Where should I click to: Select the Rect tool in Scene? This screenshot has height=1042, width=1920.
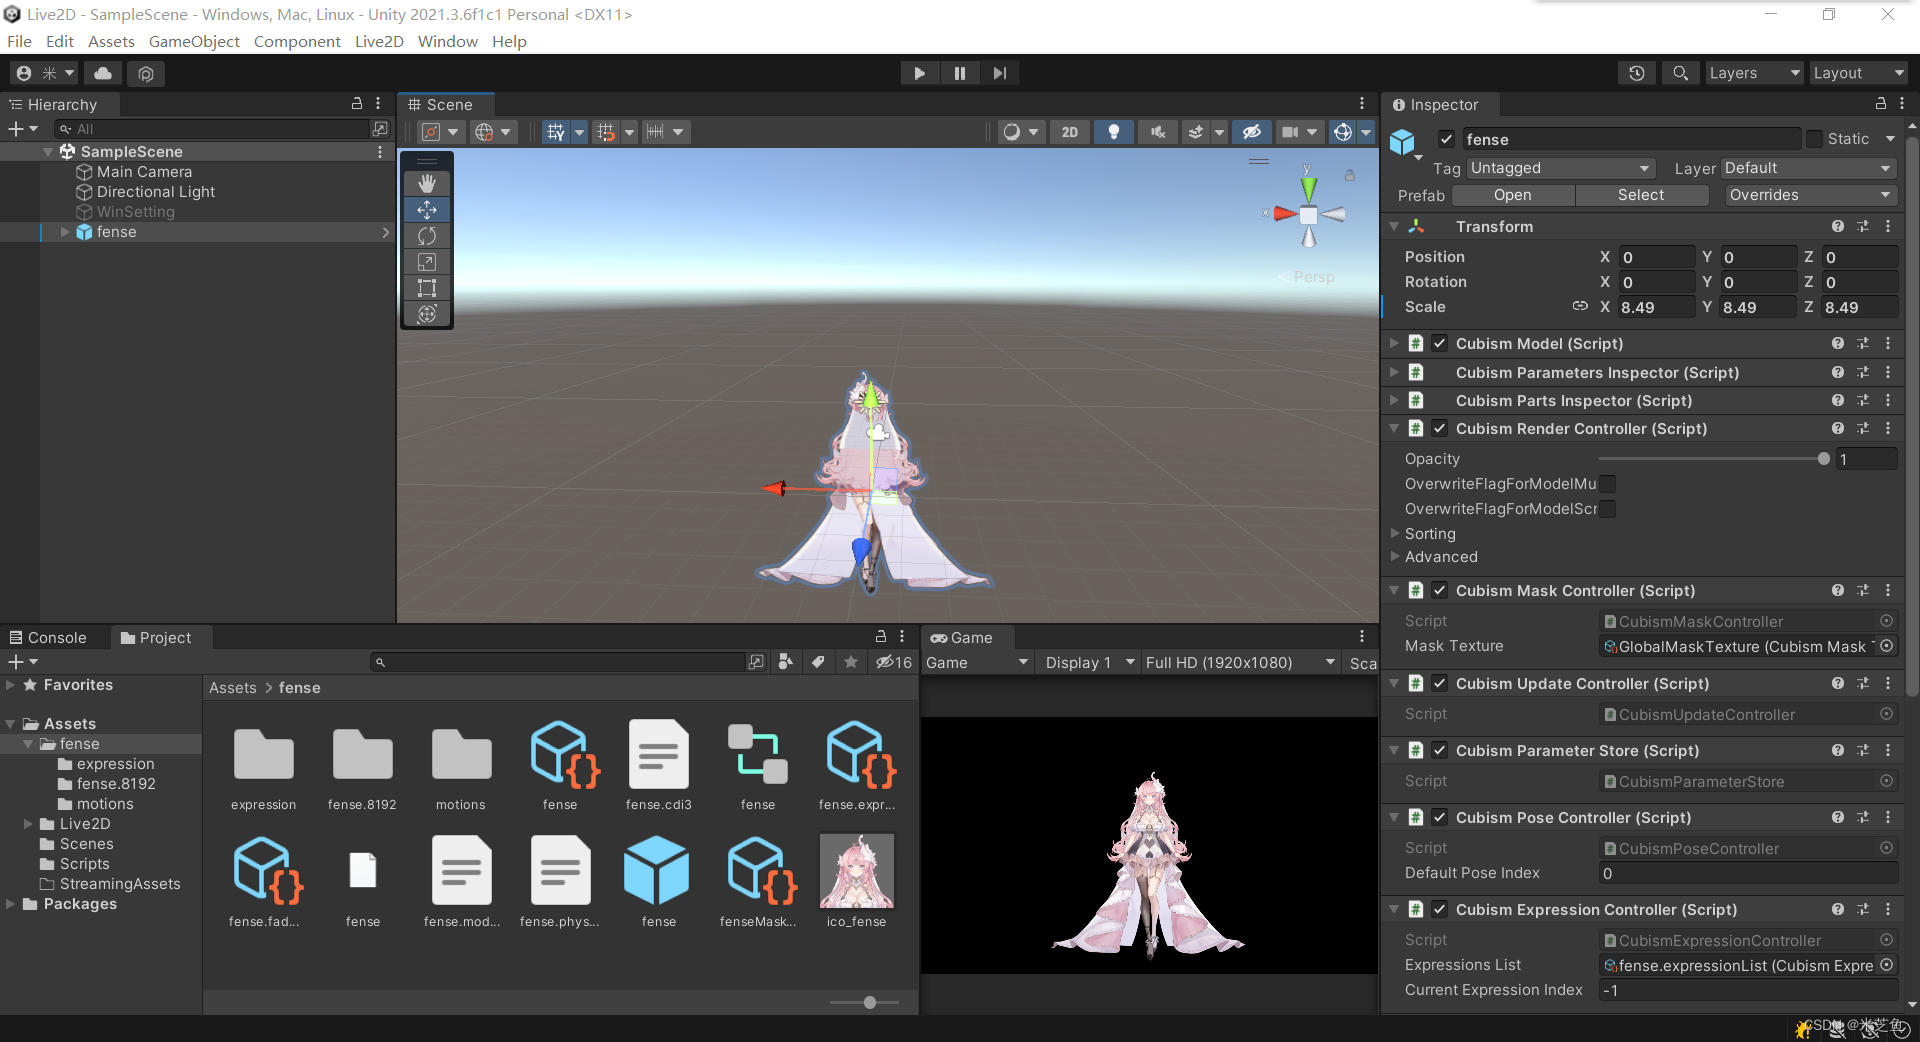pos(427,288)
